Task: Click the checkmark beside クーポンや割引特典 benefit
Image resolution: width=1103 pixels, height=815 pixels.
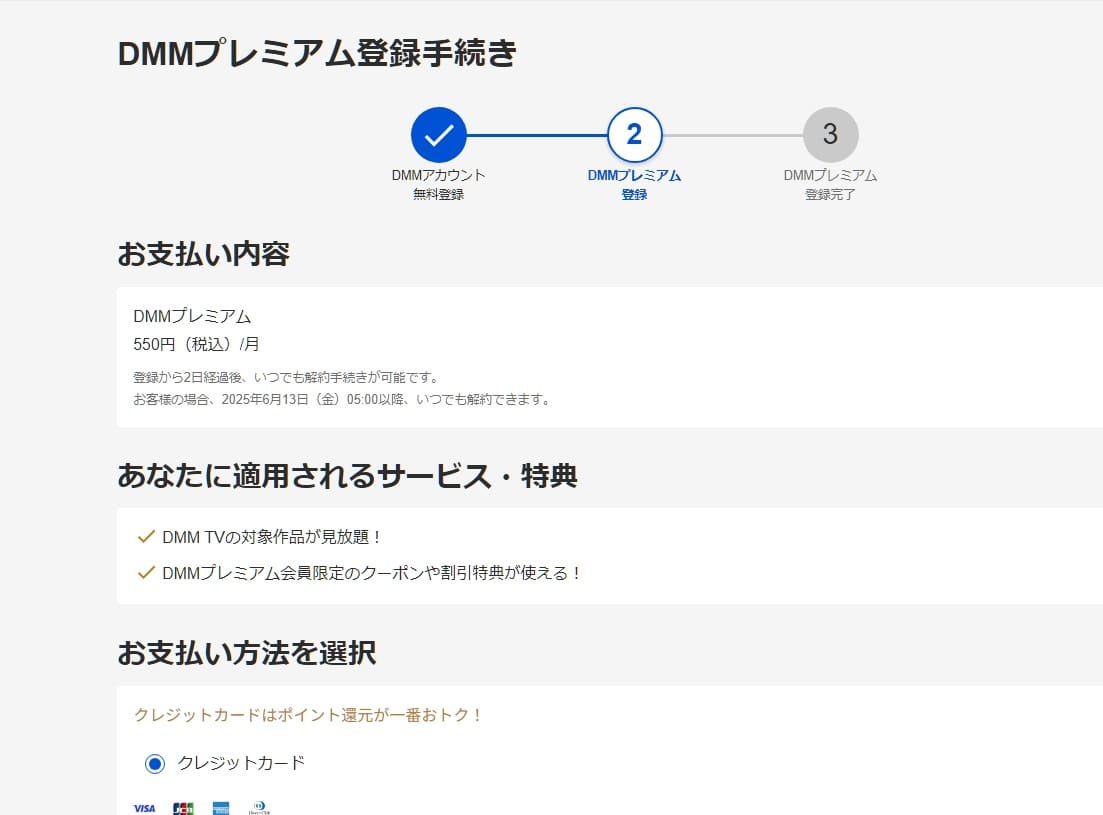Action: pos(146,572)
